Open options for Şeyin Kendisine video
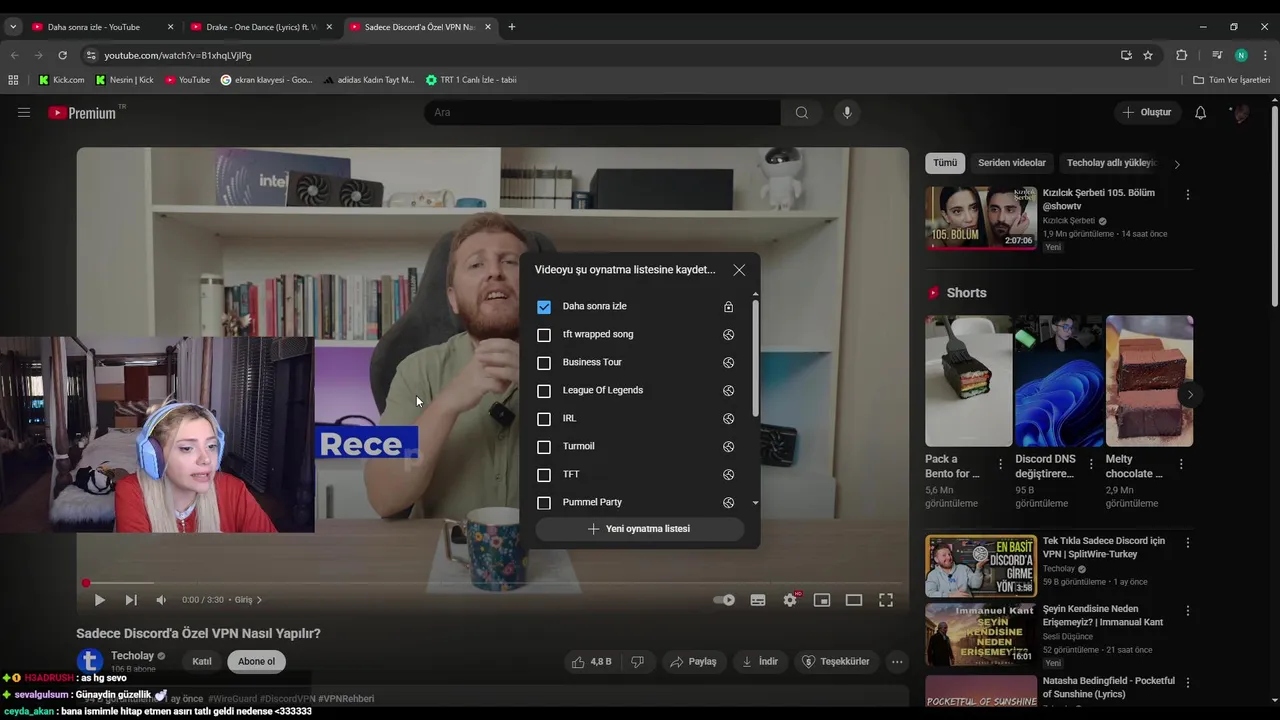 (x=1188, y=611)
